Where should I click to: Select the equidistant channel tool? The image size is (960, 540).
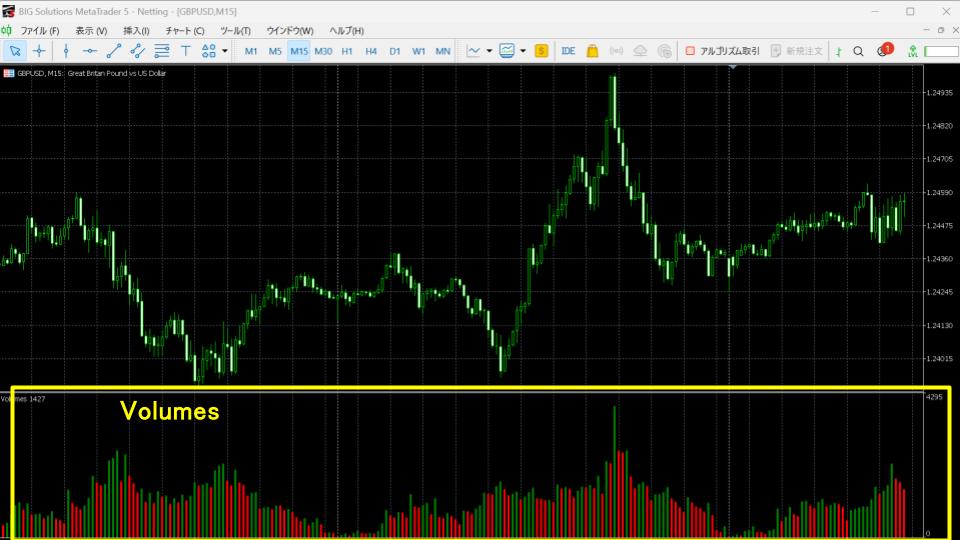(138, 51)
